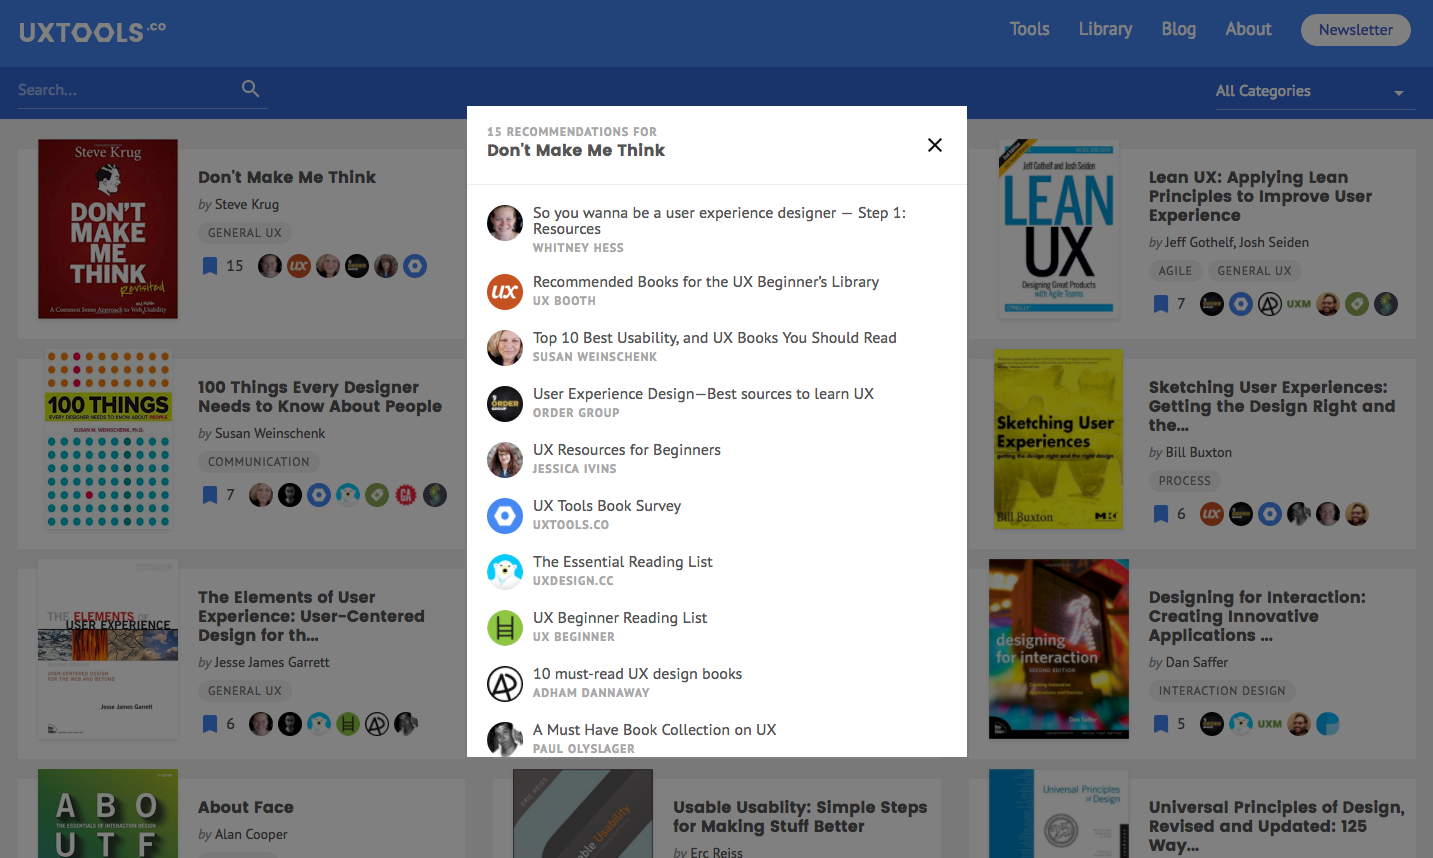Open Sketching User Experiences title
Viewport: 1433px width, 858px height.
pyautogui.click(x=1271, y=406)
